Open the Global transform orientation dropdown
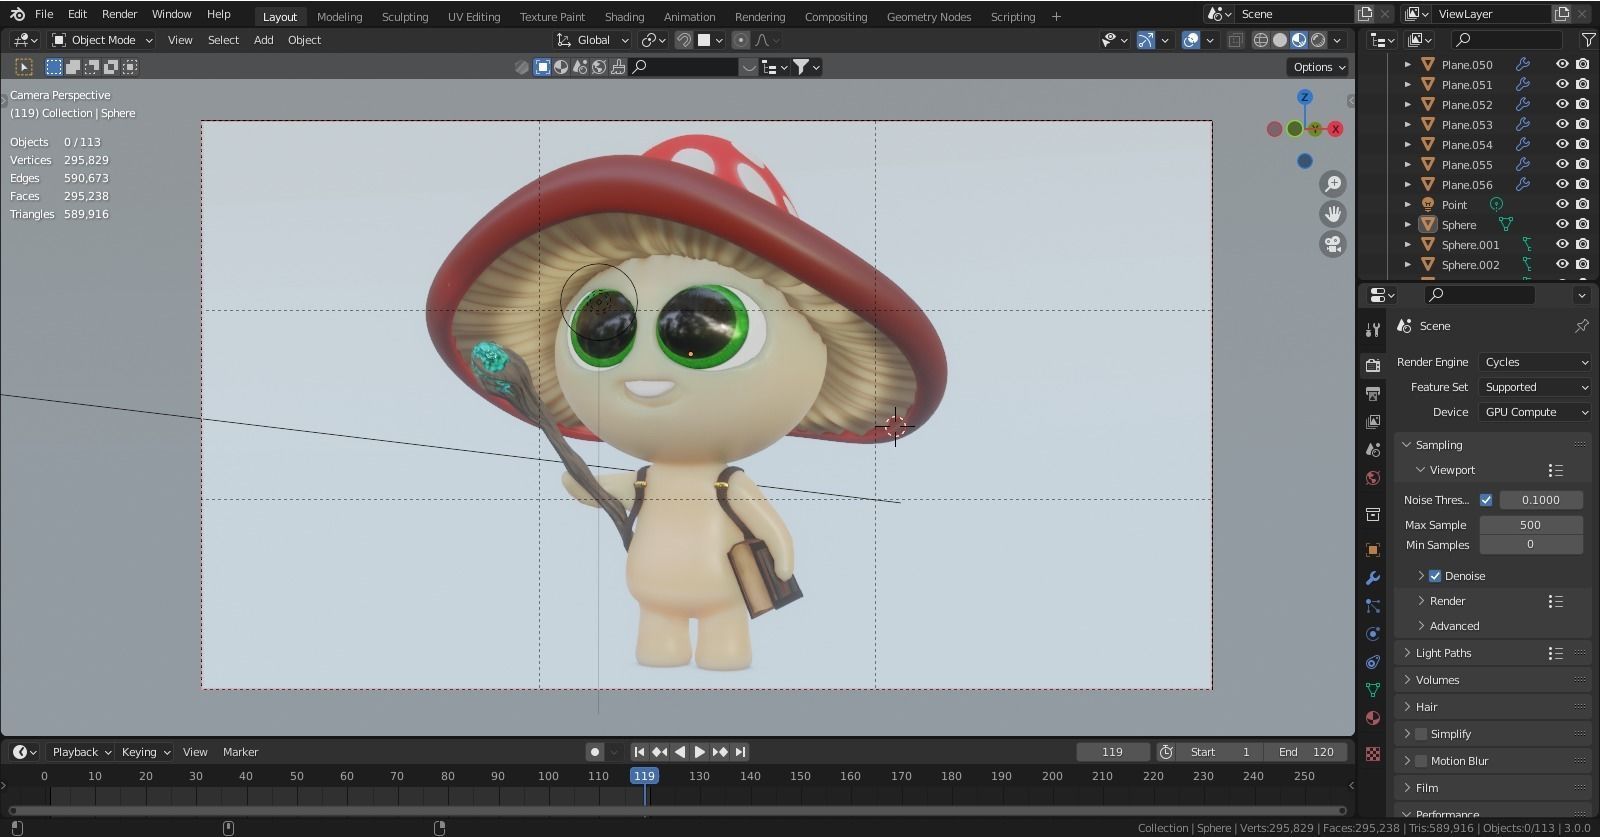1600x837 pixels. (593, 40)
